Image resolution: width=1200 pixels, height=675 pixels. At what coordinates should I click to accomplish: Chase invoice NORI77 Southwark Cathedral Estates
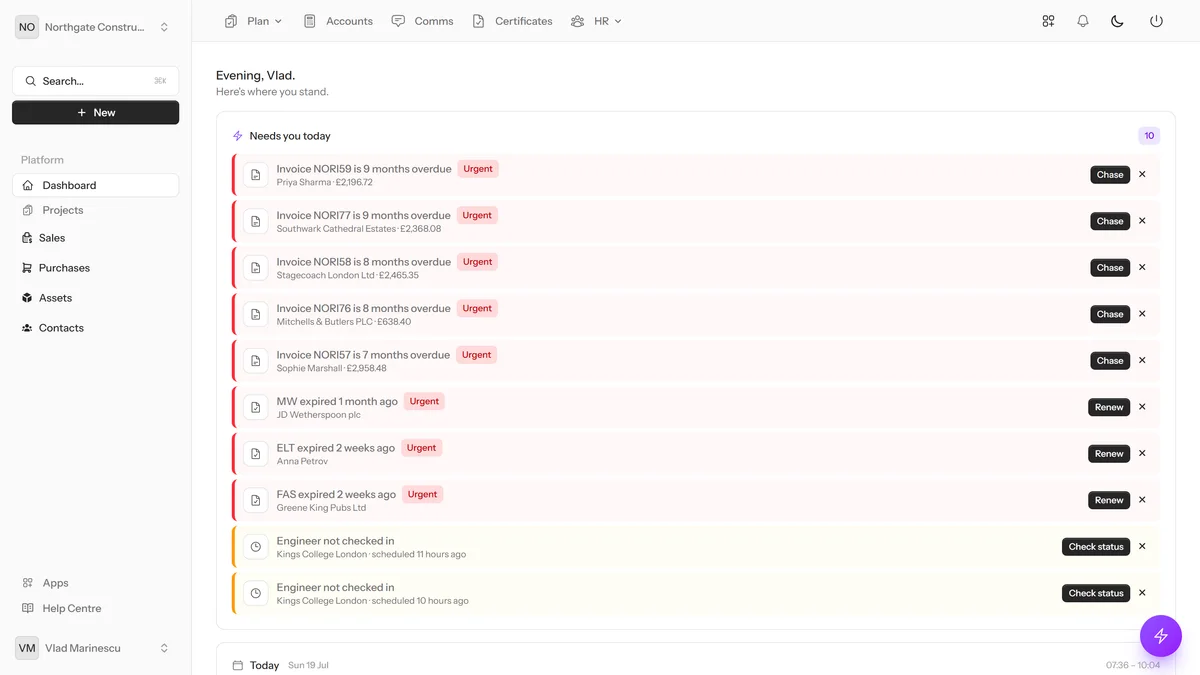click(1110, 221)
